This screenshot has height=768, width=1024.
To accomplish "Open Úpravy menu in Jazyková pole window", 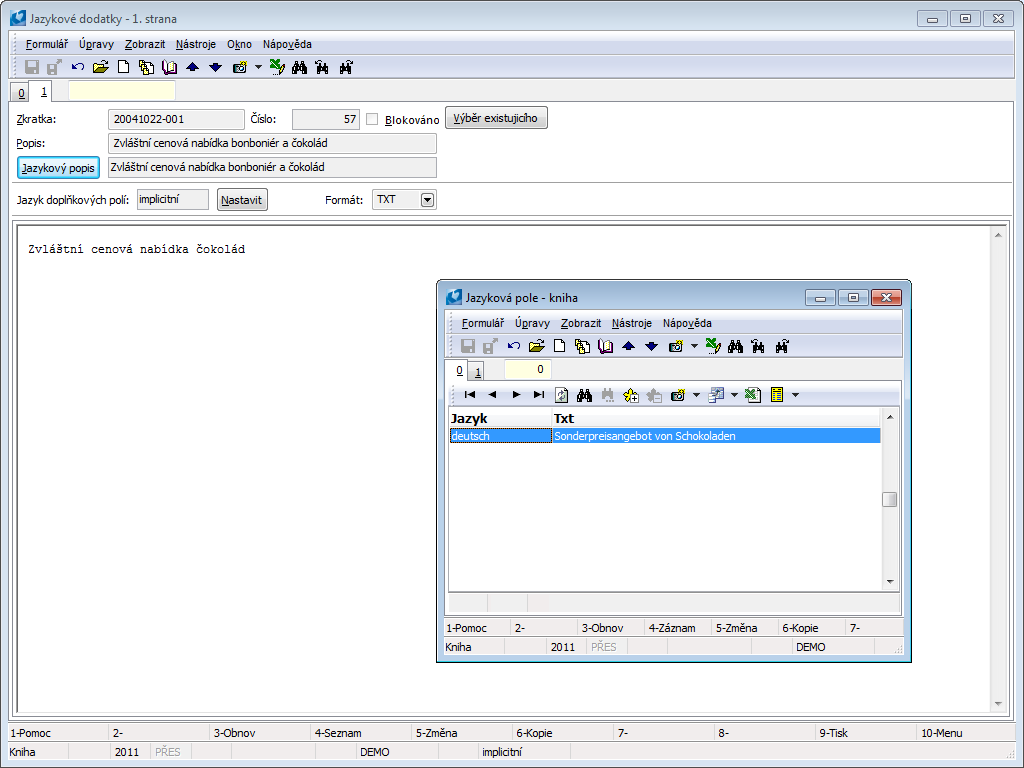I will [x=532, y=323].
